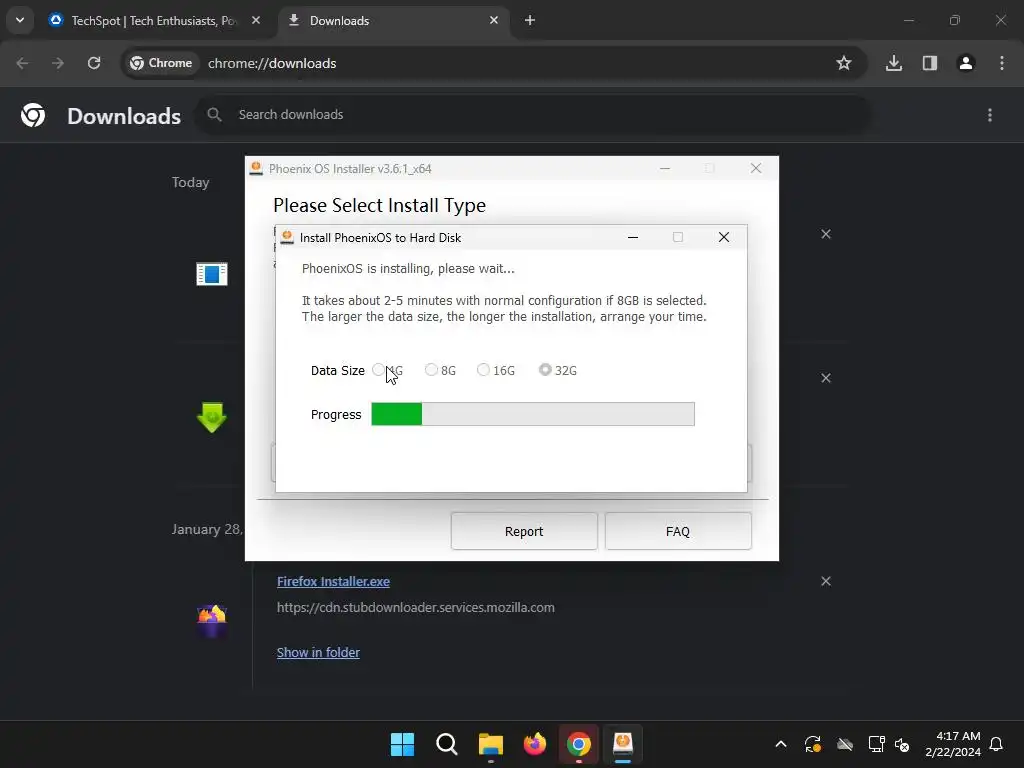Minimize the Install PhoenixOS to Hard Disk dialog
The height and width of the screenshot is (768, 1024).
(633, 237)
